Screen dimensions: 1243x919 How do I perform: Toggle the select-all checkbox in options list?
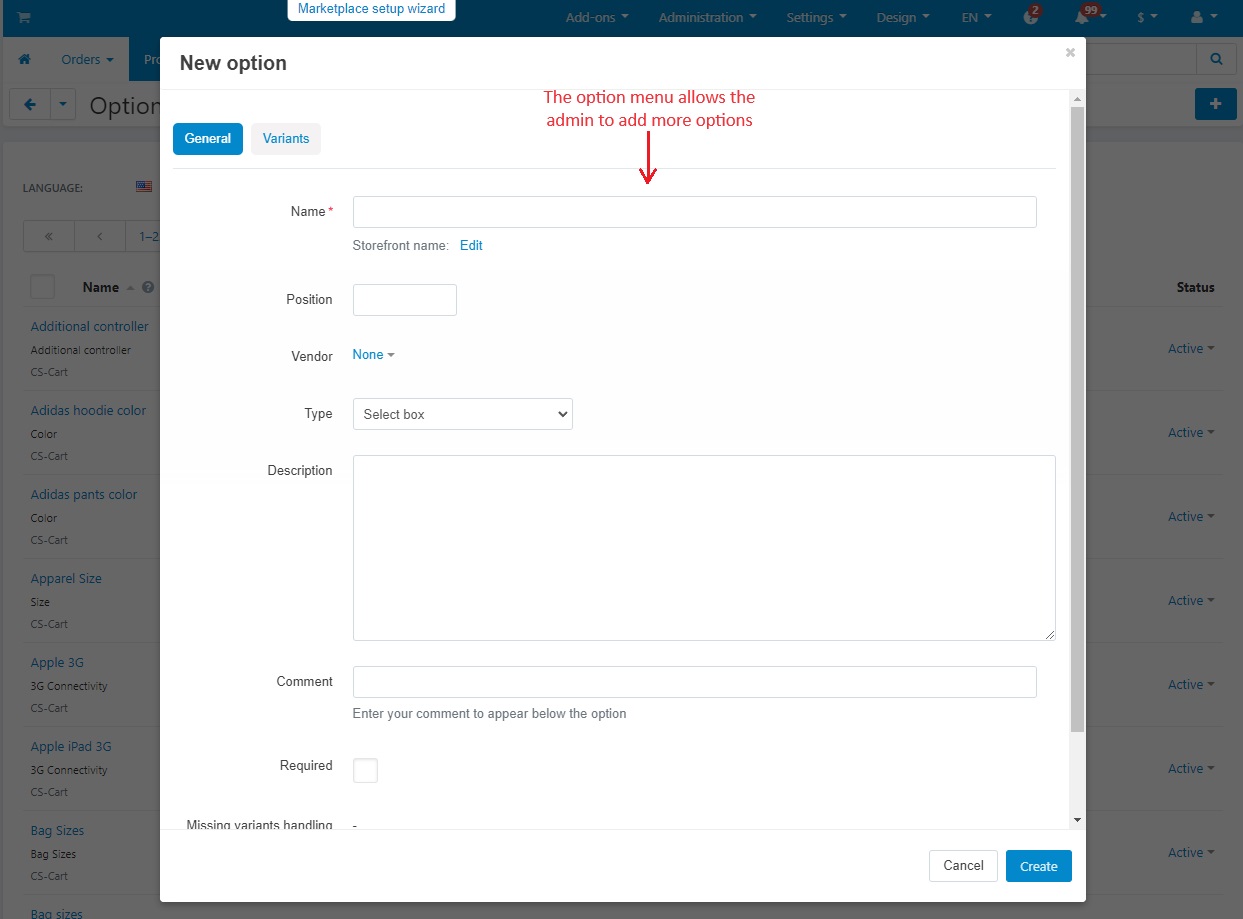pos(42,287)
